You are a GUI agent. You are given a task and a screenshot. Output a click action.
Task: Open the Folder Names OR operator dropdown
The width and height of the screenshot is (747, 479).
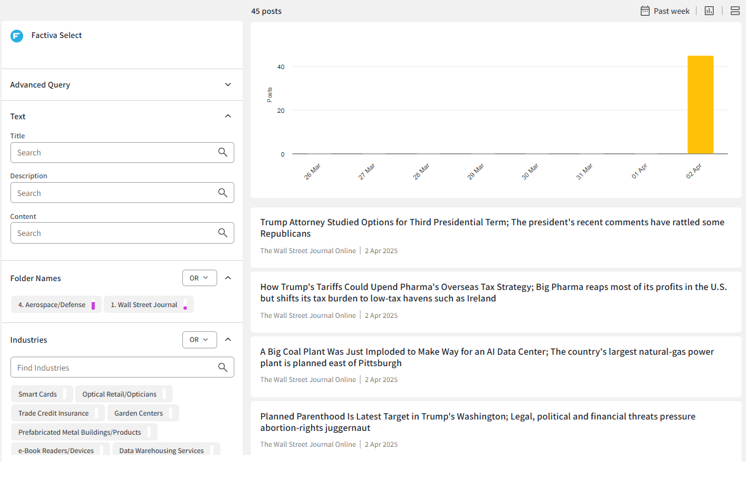pyautogui.click(x=199, y=278)
